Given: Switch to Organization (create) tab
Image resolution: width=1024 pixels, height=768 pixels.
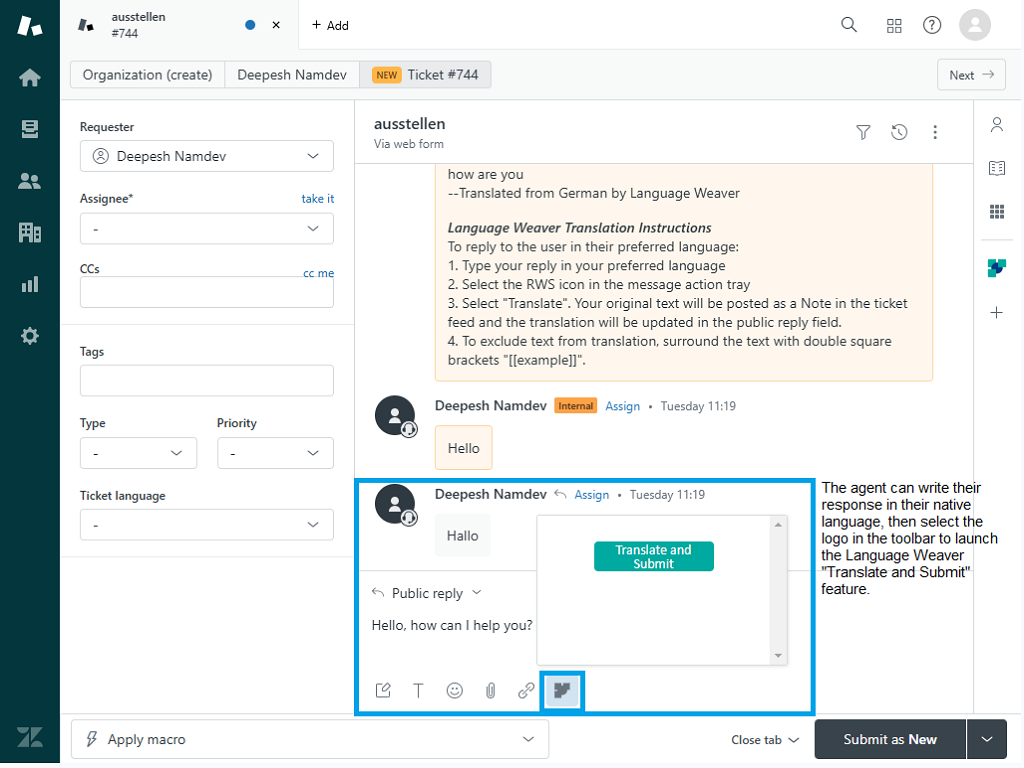Looking at the screenshot, I should tap(147, 74).
